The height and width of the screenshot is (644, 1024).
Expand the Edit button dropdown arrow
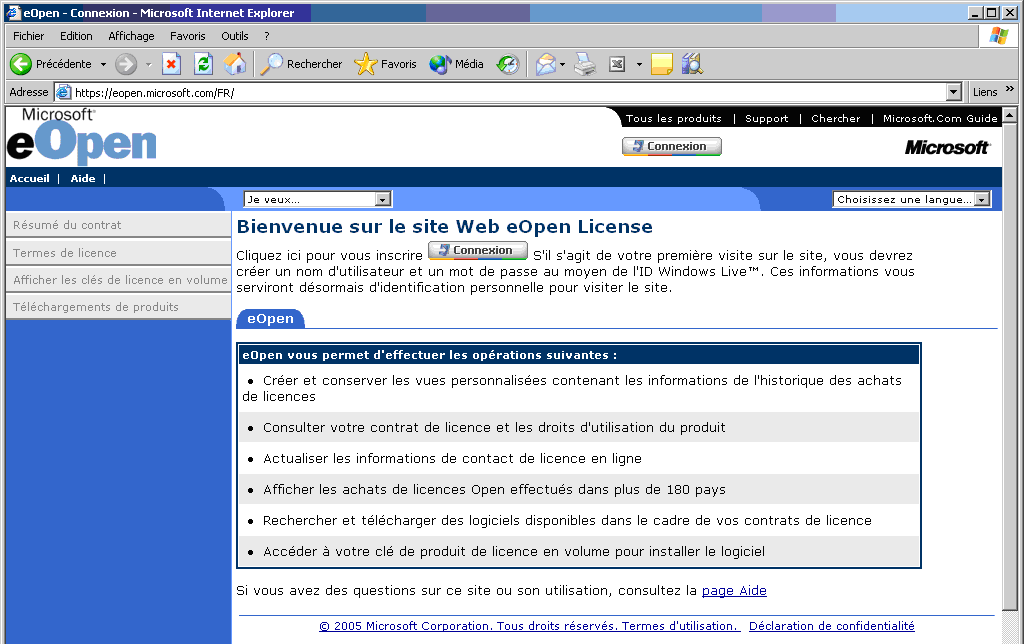click(x=639, y=64)
